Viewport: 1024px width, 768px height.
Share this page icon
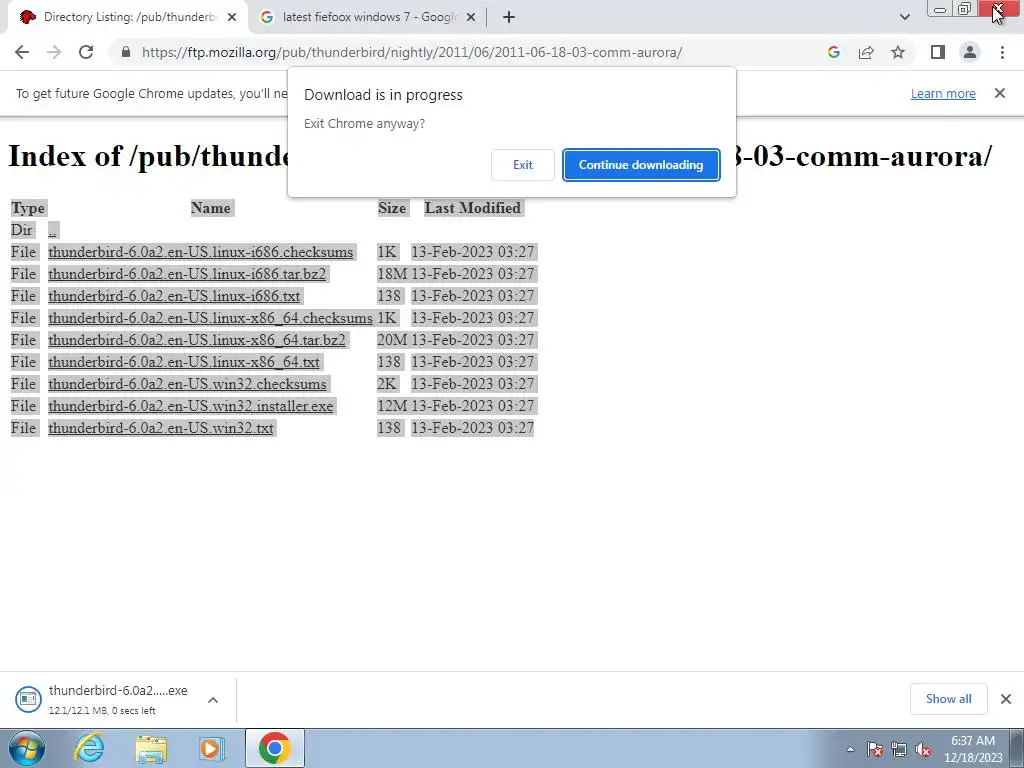click(866, 52)
